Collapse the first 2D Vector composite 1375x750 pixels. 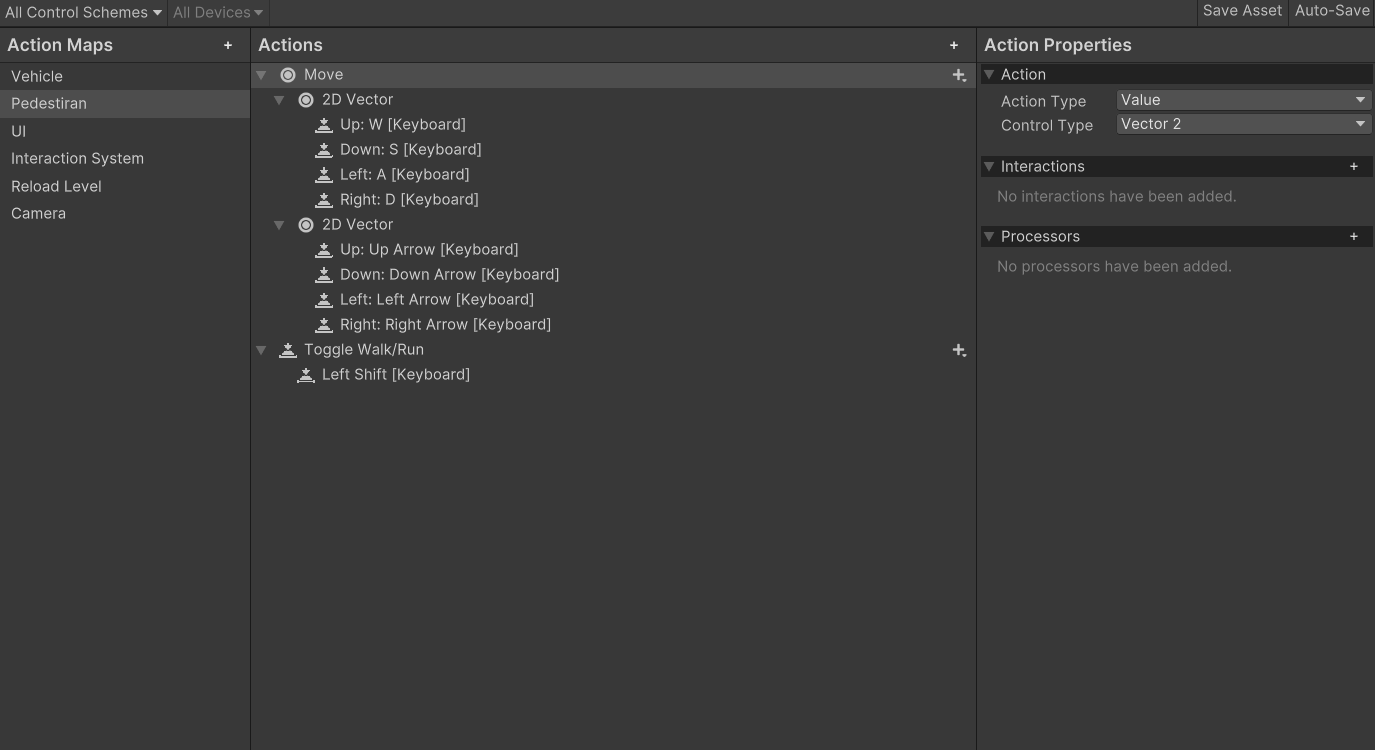[279, 100]
